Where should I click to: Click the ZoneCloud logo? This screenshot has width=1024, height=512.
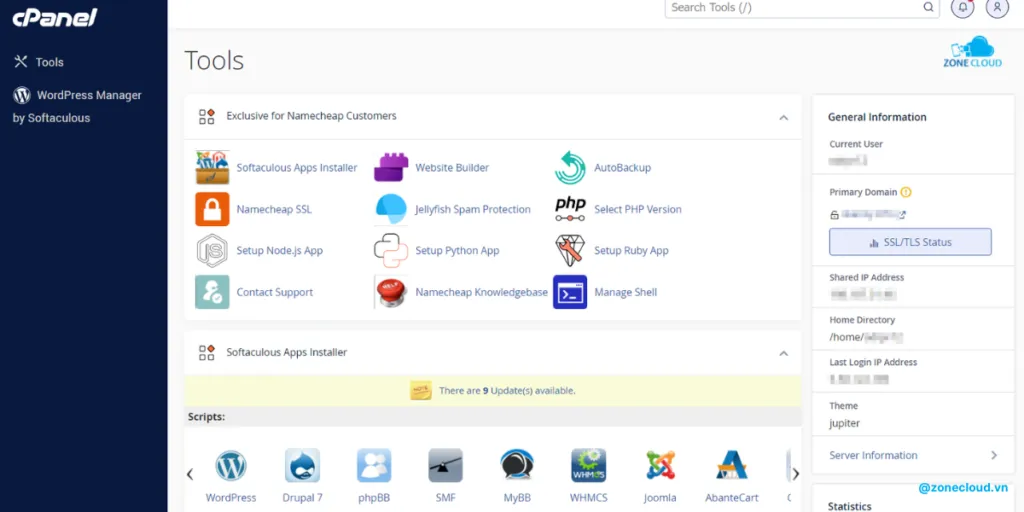pyautogui.click(x=972, y=52)
